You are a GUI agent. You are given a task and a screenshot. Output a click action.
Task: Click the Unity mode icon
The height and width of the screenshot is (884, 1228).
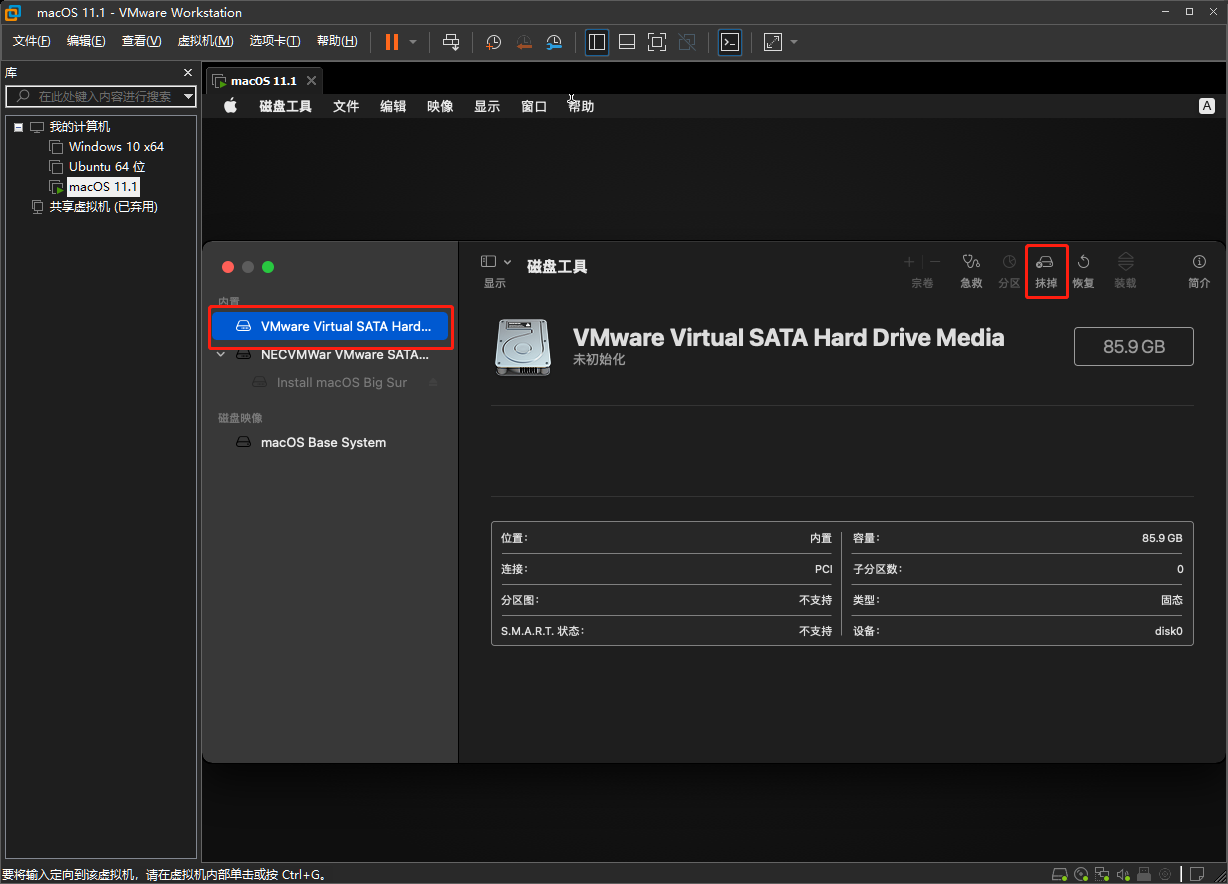[687, 42]
